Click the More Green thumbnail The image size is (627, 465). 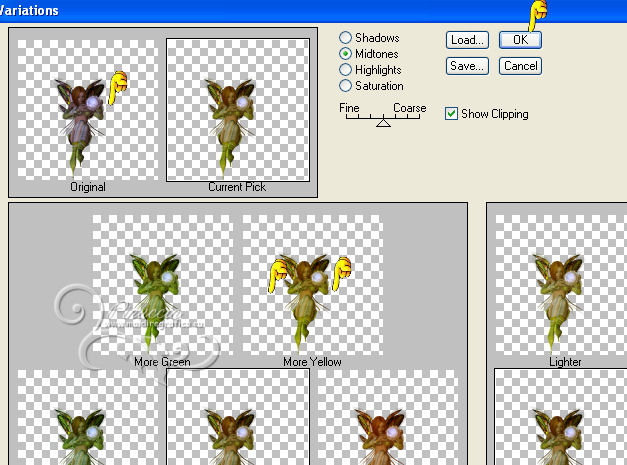[163, 285]
